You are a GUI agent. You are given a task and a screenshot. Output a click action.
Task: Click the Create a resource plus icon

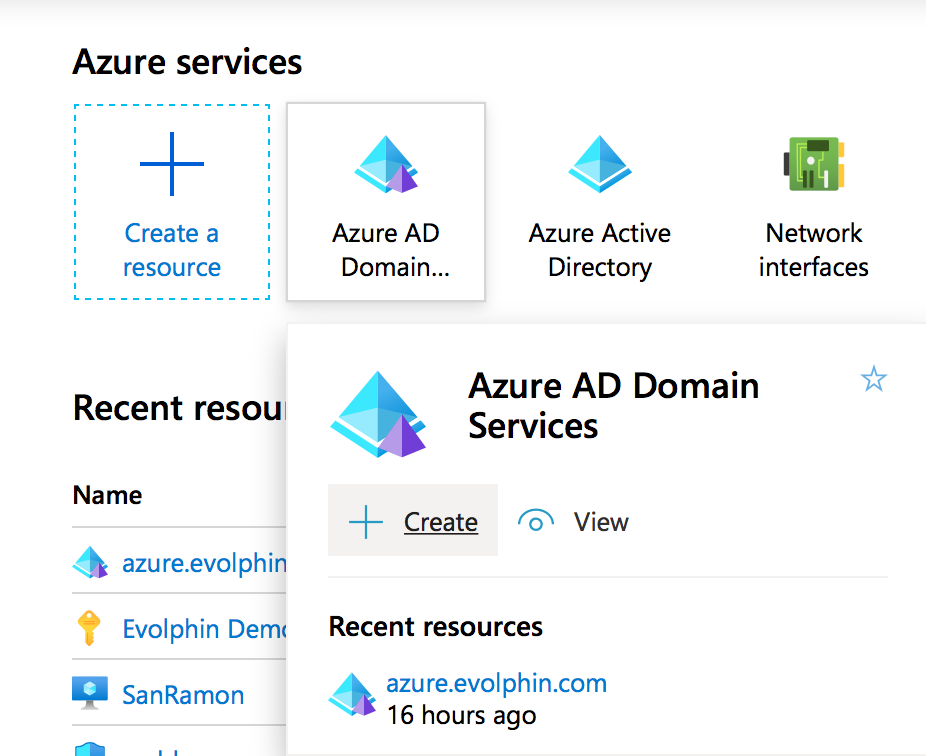tap(172, 164)
